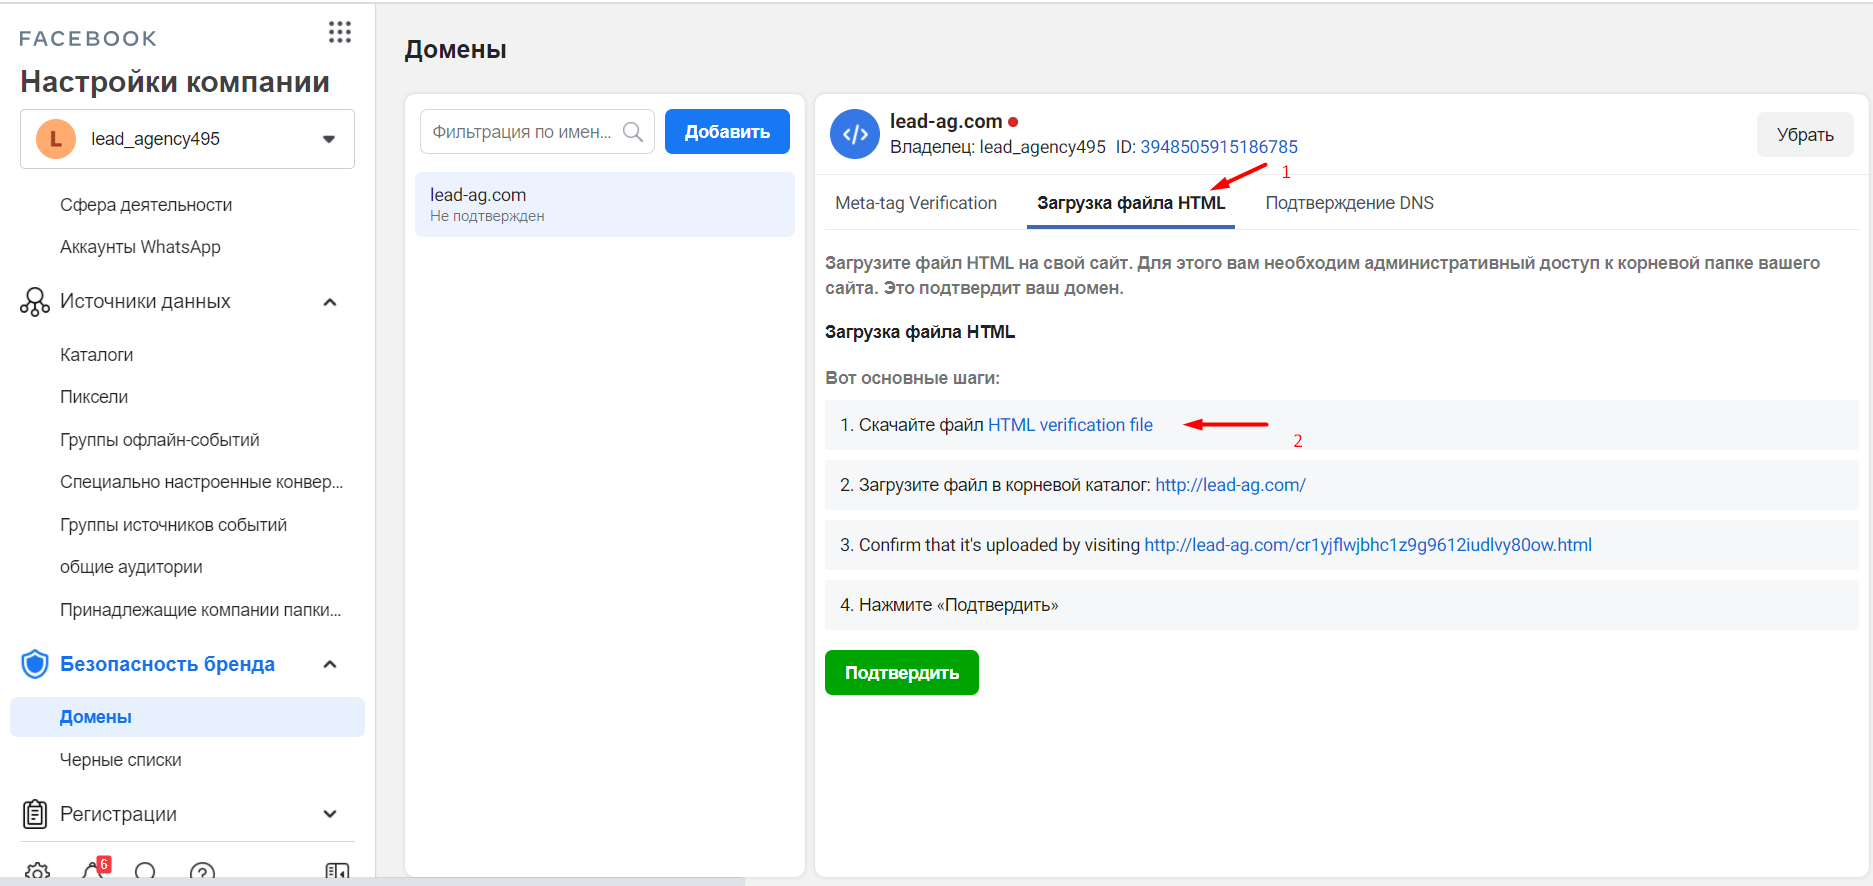The height and width of the screenshot is (886, 1873).
Task: Go to общие аудитории
Action: (x=131, y=567)
